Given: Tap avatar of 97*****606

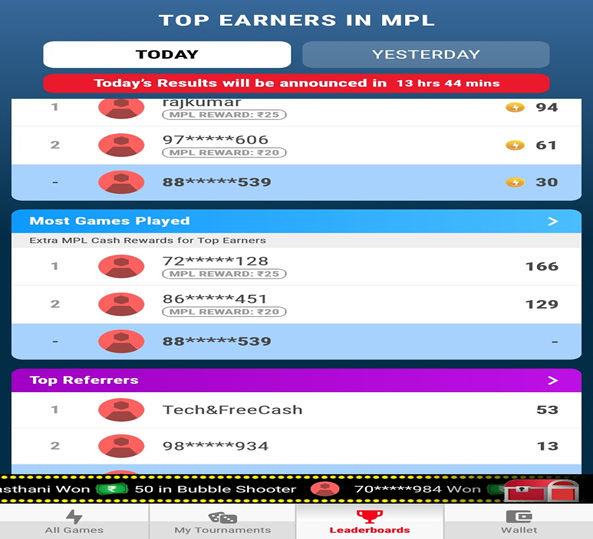Looking at the screenshot, I should [x=121, y=145].
